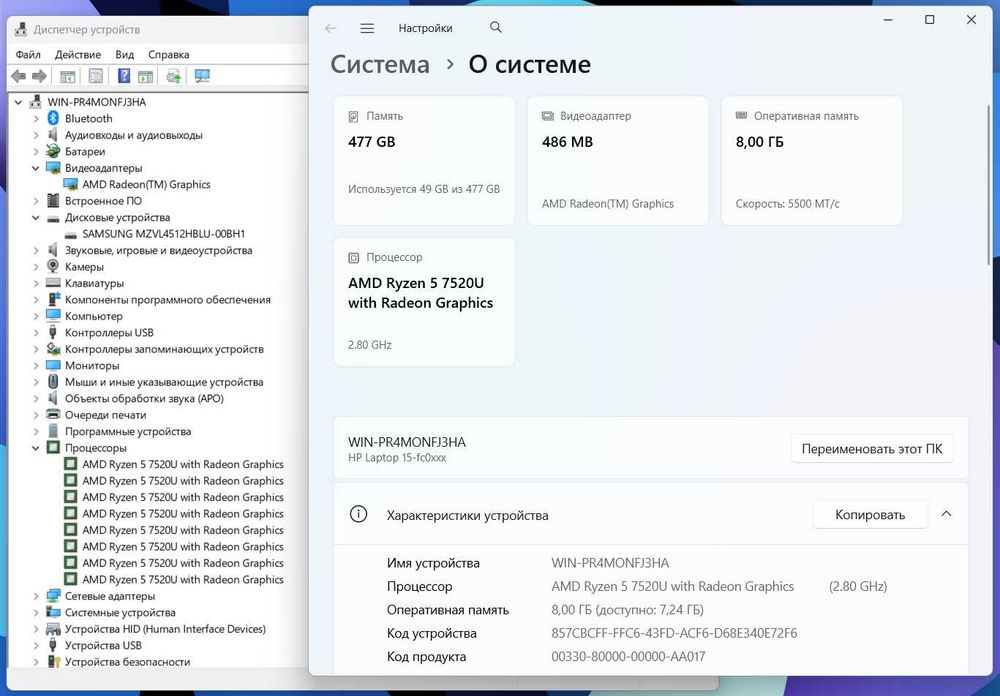This screenshot has width=1000, height=696.
Task: Click the Сетевые адаптеры network icon
Action: point(54,596)
